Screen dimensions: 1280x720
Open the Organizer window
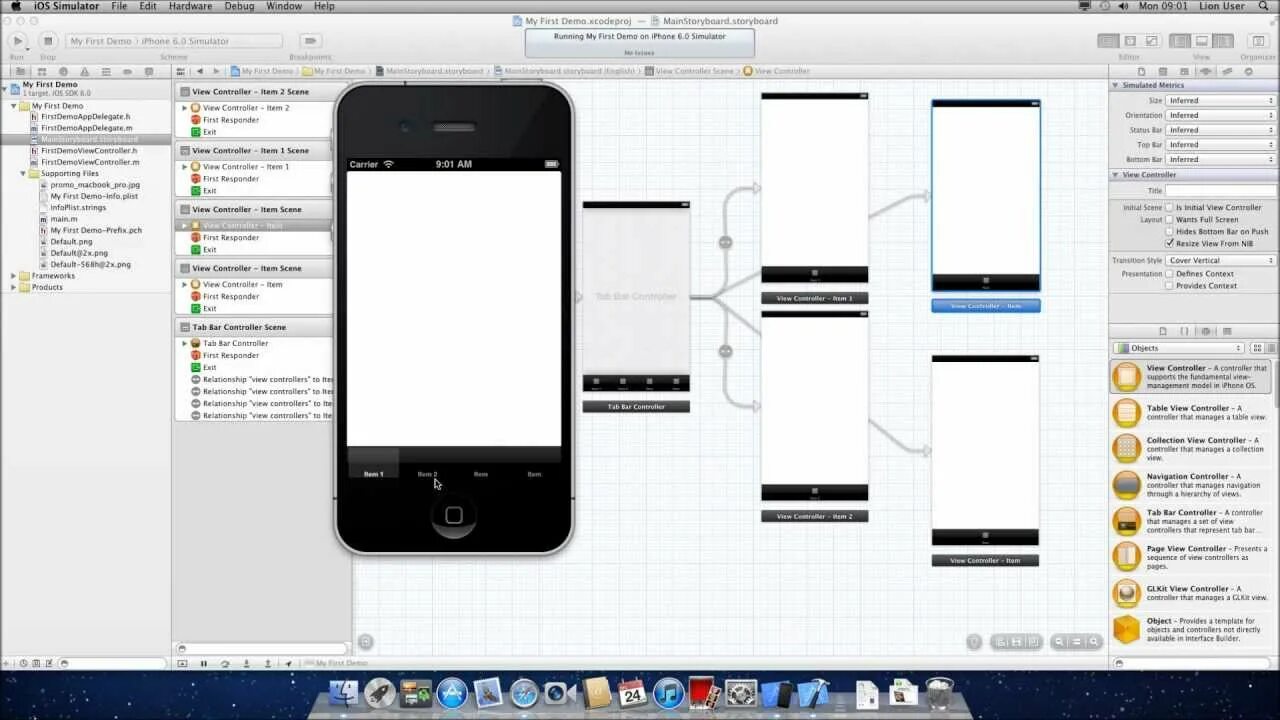click(1258, 41)
